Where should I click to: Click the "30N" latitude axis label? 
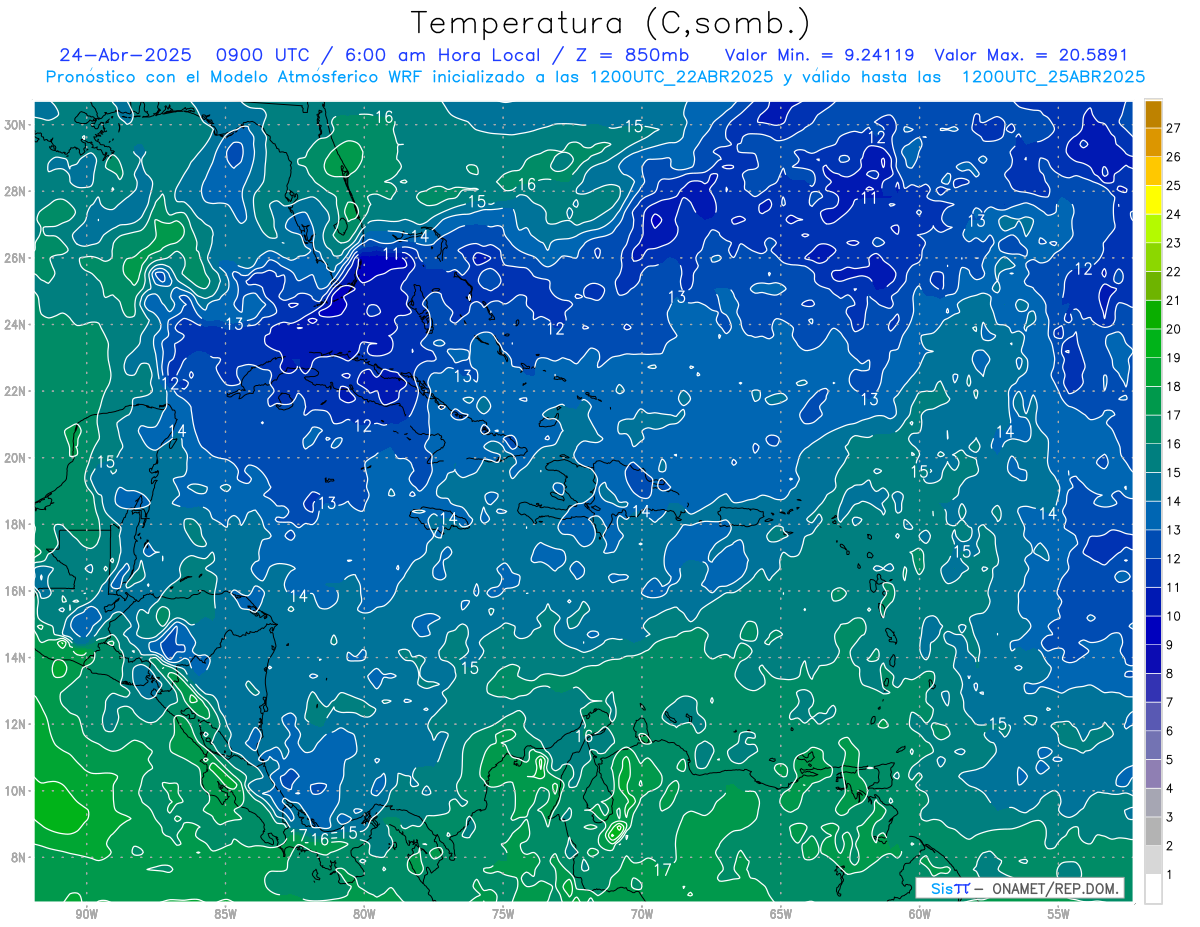coord(16,125)
